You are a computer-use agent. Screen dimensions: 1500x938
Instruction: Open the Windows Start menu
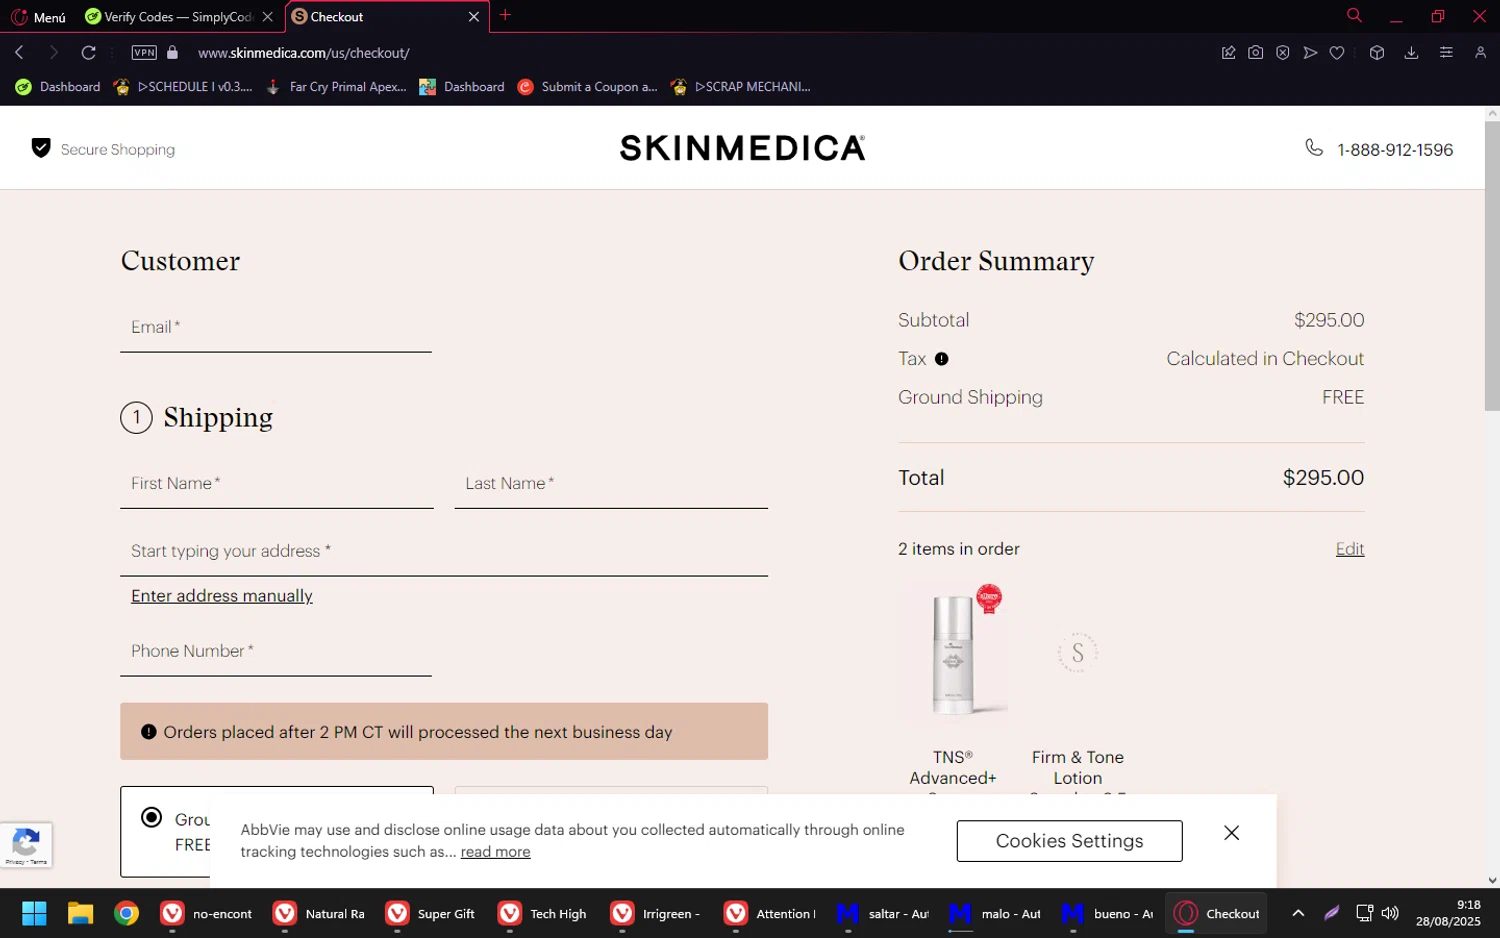point(34,913)
